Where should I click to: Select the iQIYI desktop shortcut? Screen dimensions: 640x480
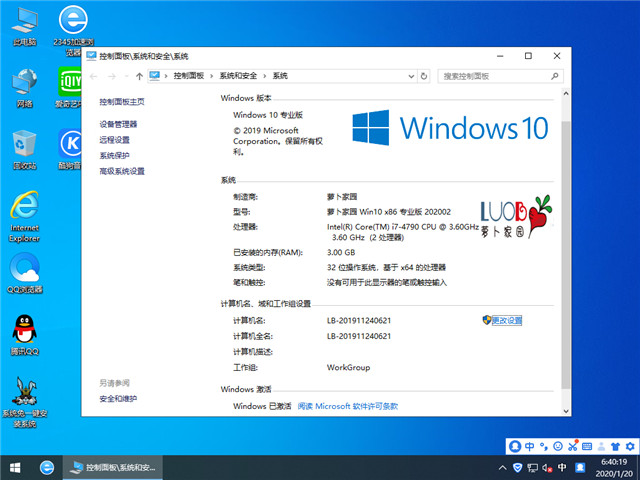click(x=69, y=87)
